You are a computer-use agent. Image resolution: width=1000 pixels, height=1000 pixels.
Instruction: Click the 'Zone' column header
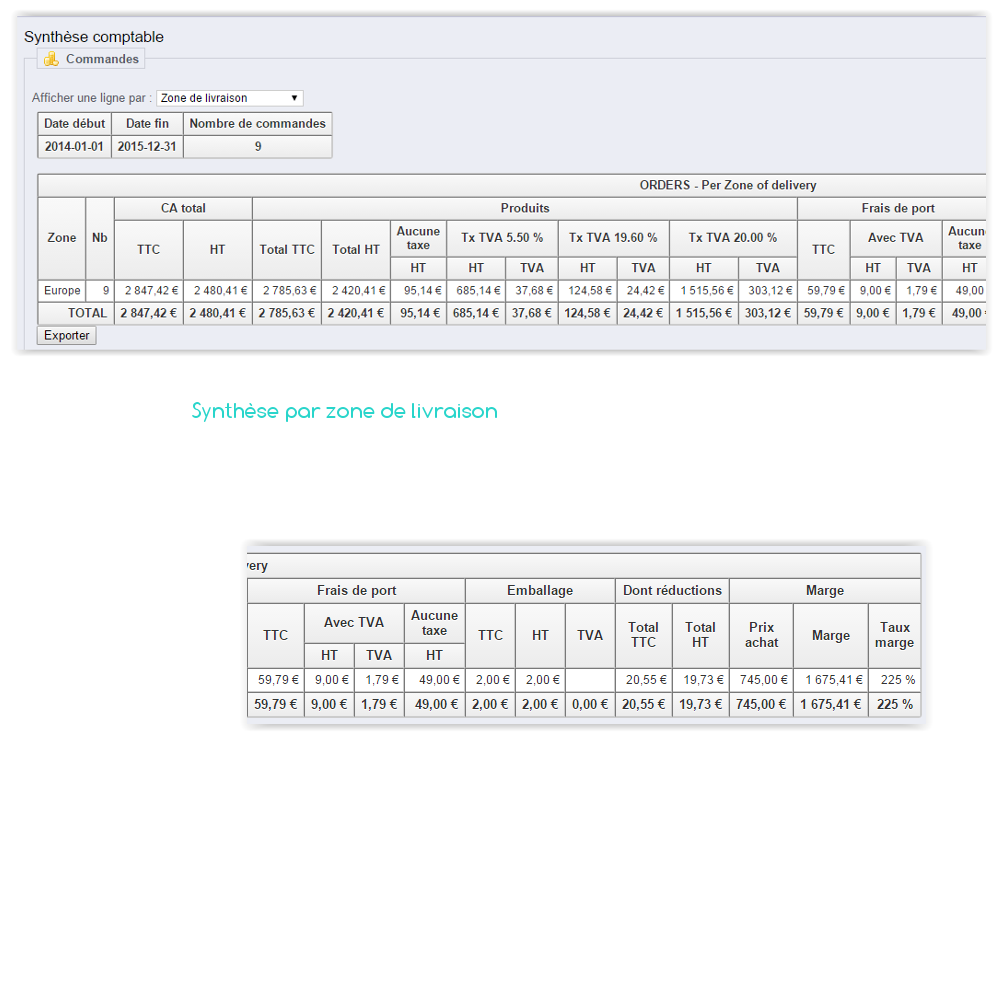[x=62, y=238]
